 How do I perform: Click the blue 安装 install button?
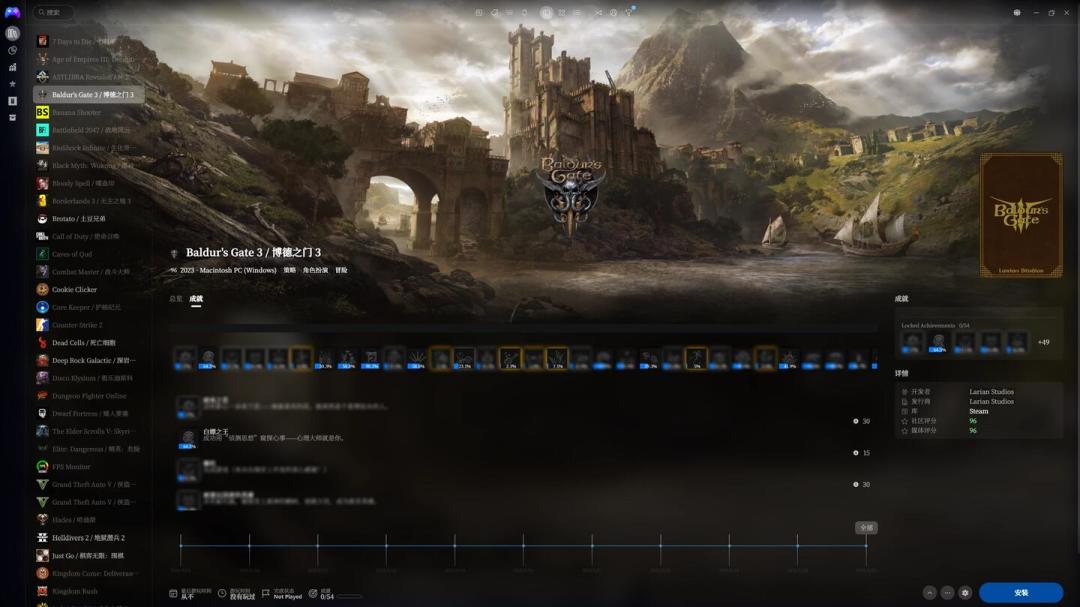(x=1021, y=593)
